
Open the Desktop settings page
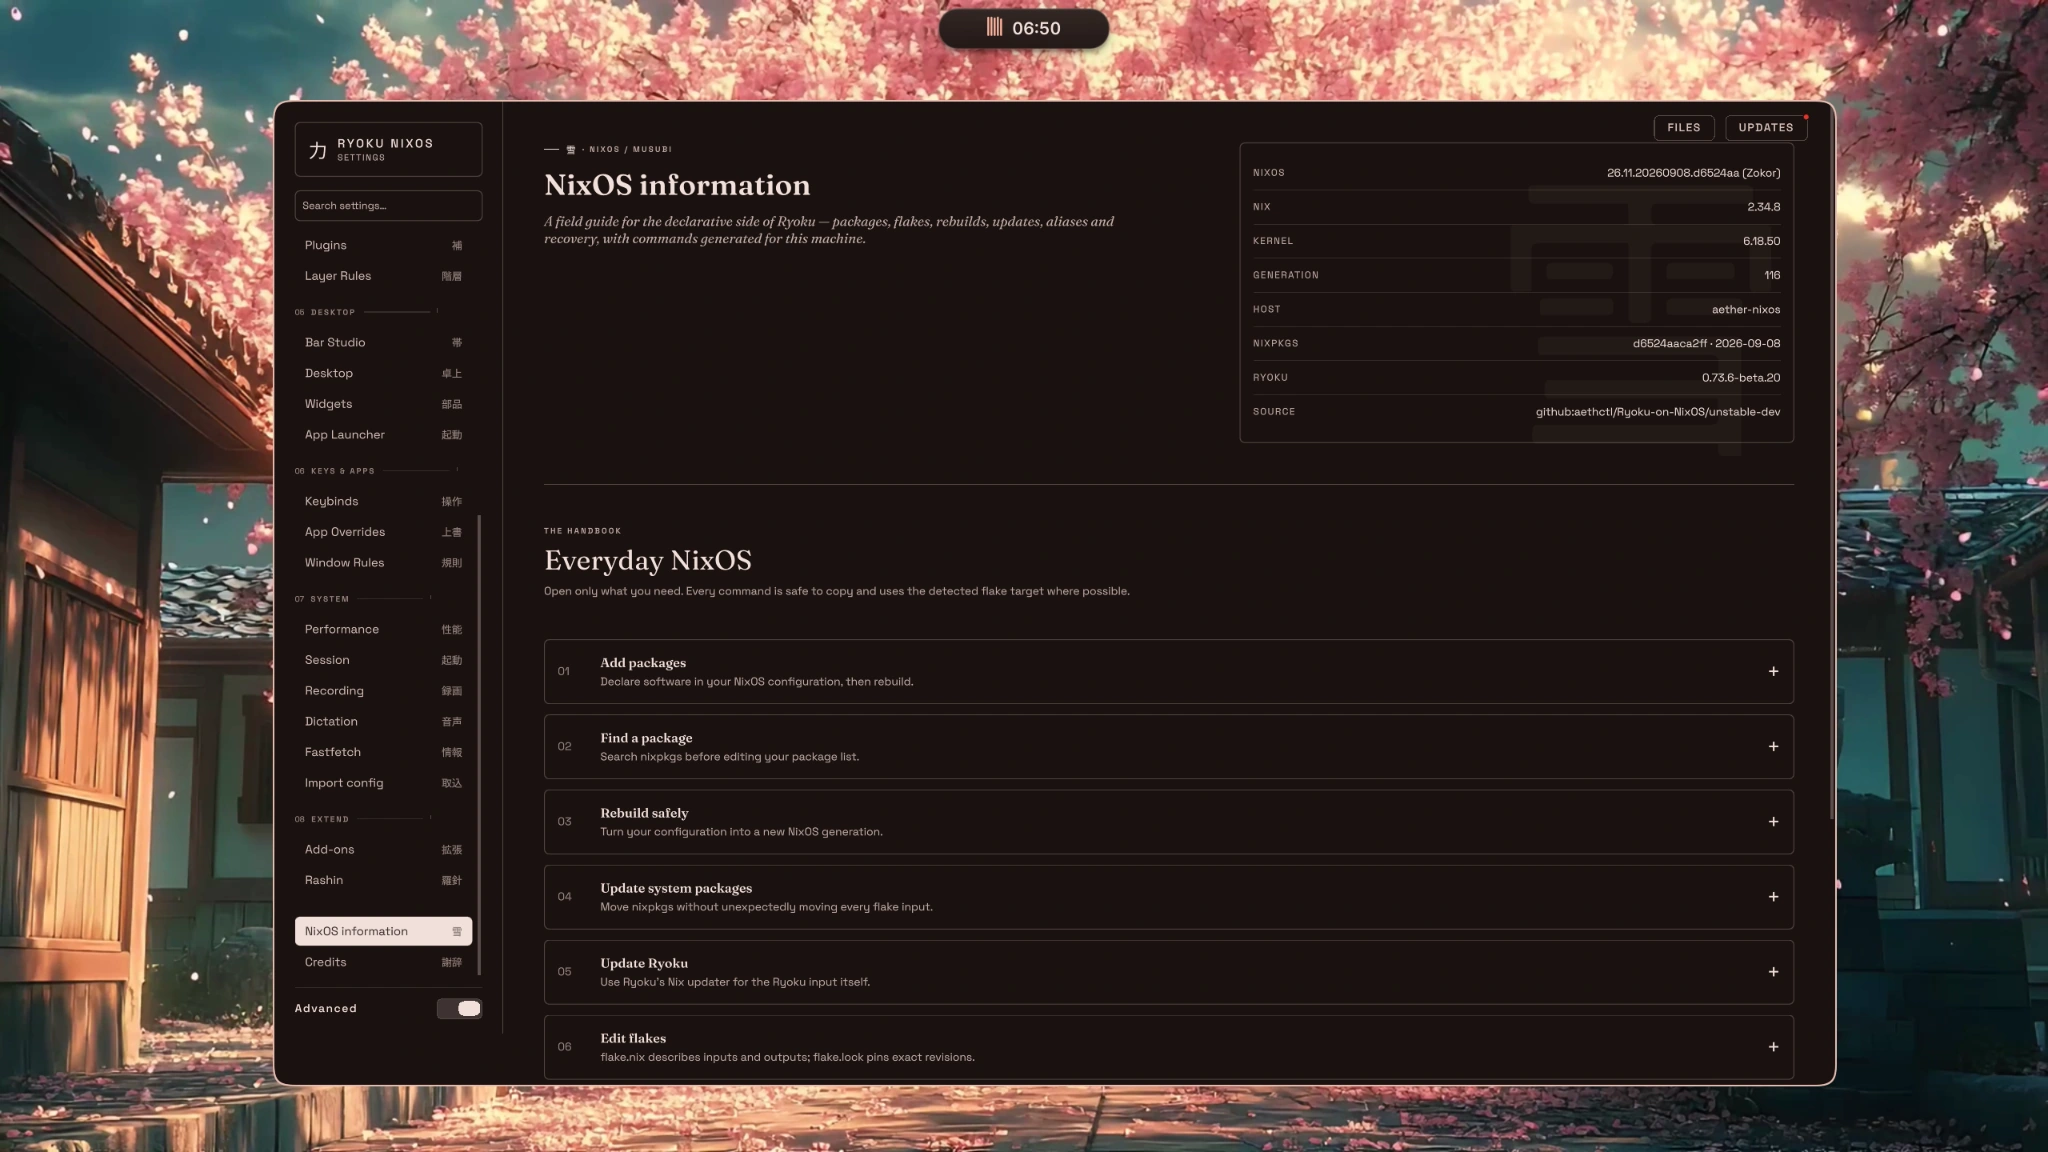383,373
